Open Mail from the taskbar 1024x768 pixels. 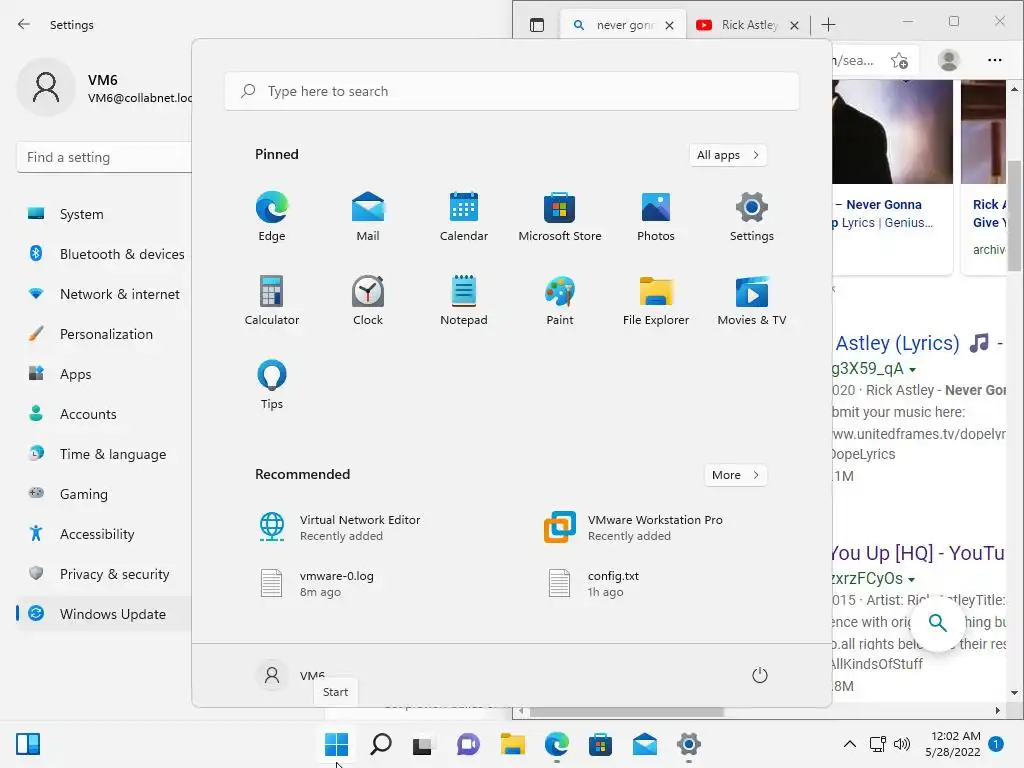645,744
